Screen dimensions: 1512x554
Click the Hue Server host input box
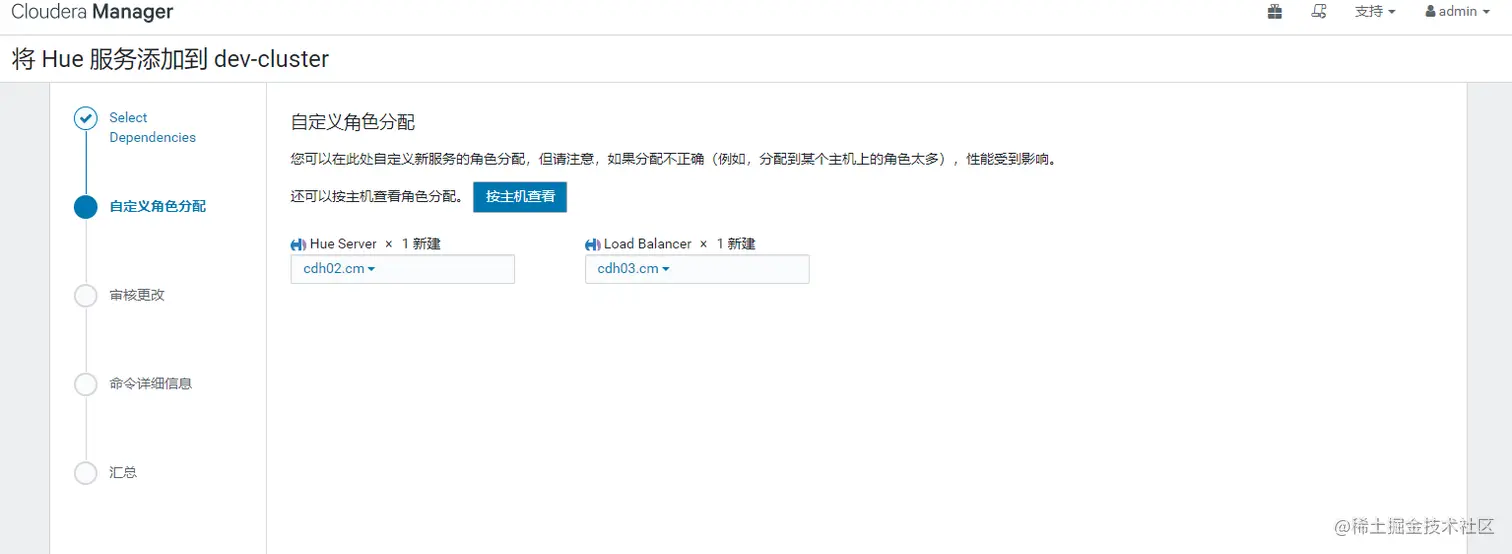click(402, 269)
